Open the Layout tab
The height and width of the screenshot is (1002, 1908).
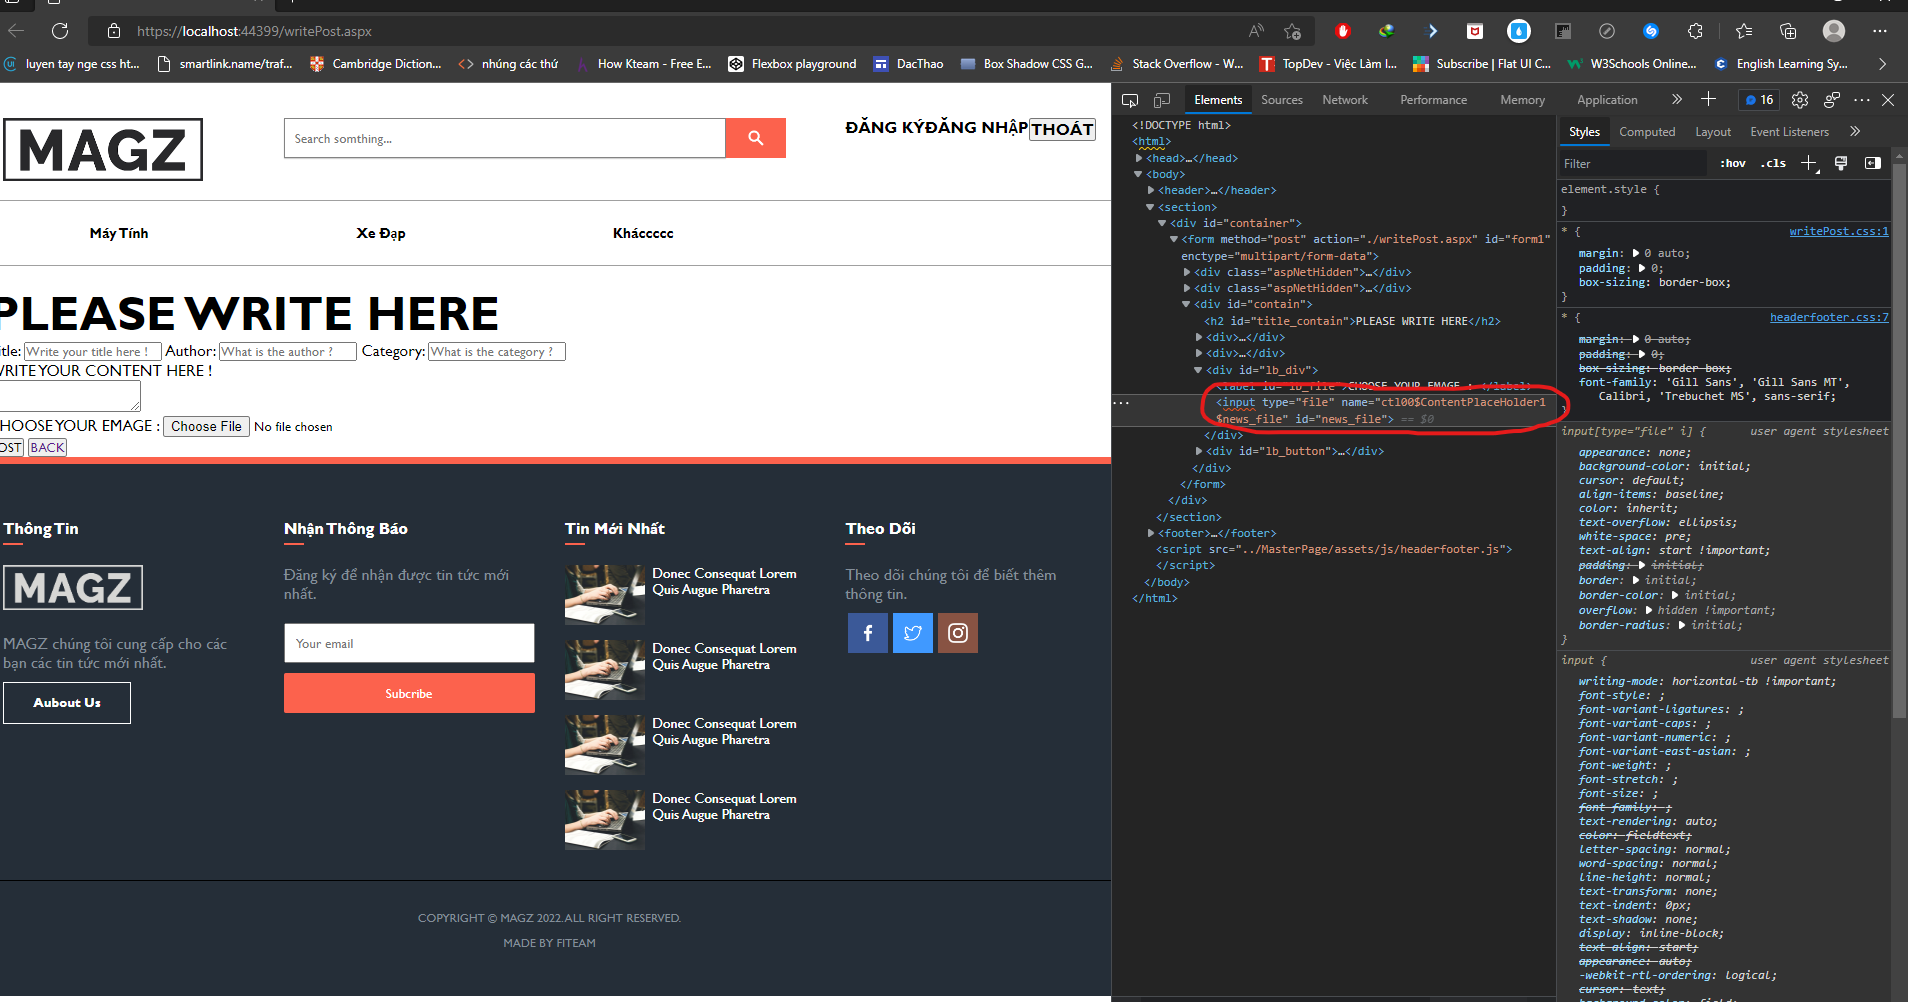[1713, 132]
